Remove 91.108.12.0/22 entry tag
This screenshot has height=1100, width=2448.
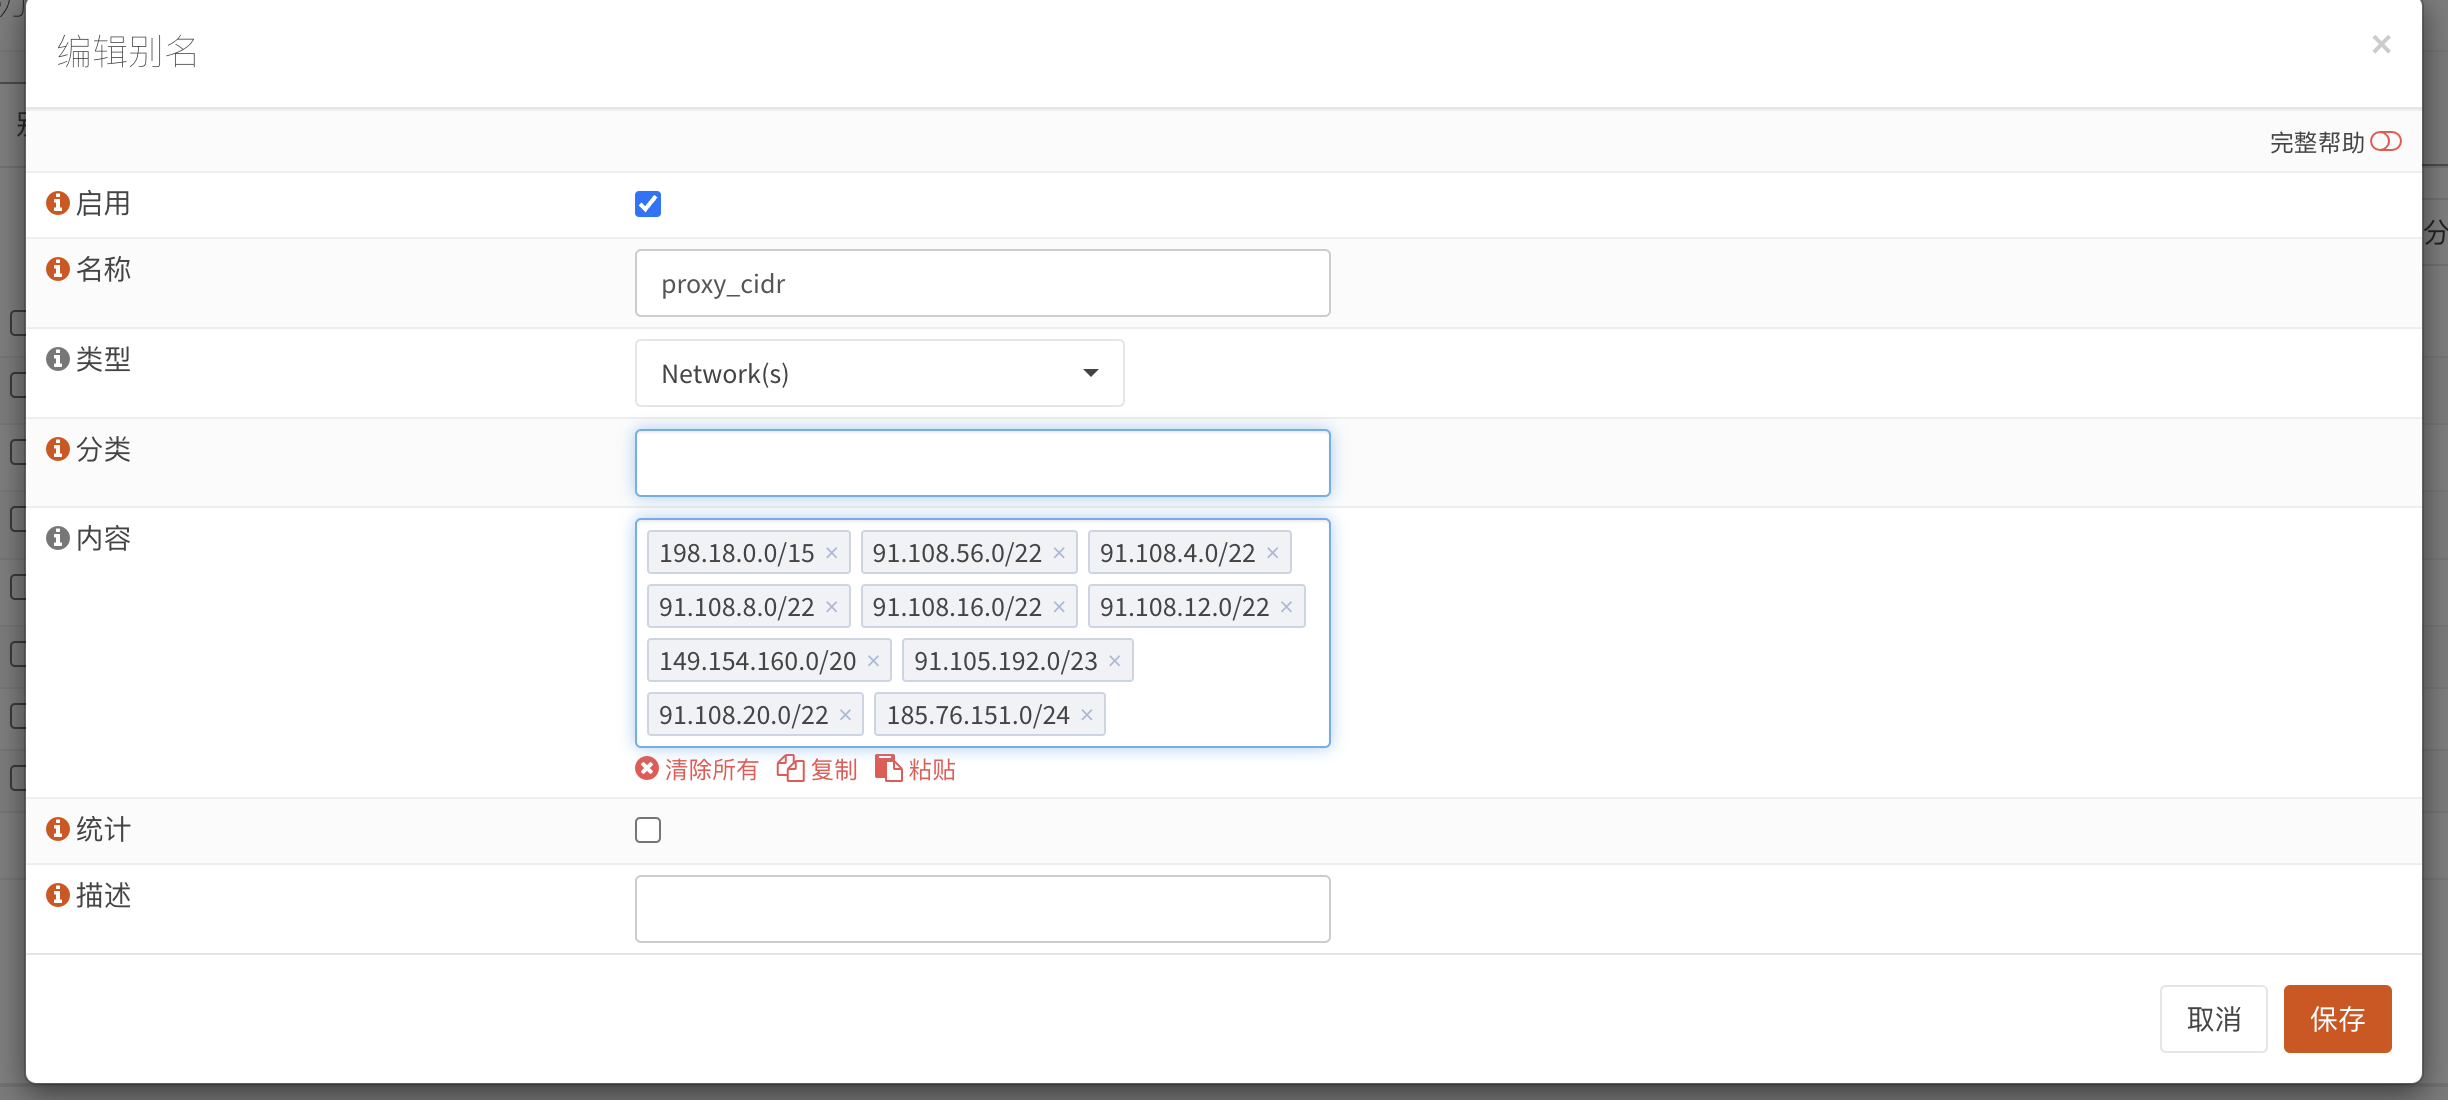click(x=1287, y=607)
